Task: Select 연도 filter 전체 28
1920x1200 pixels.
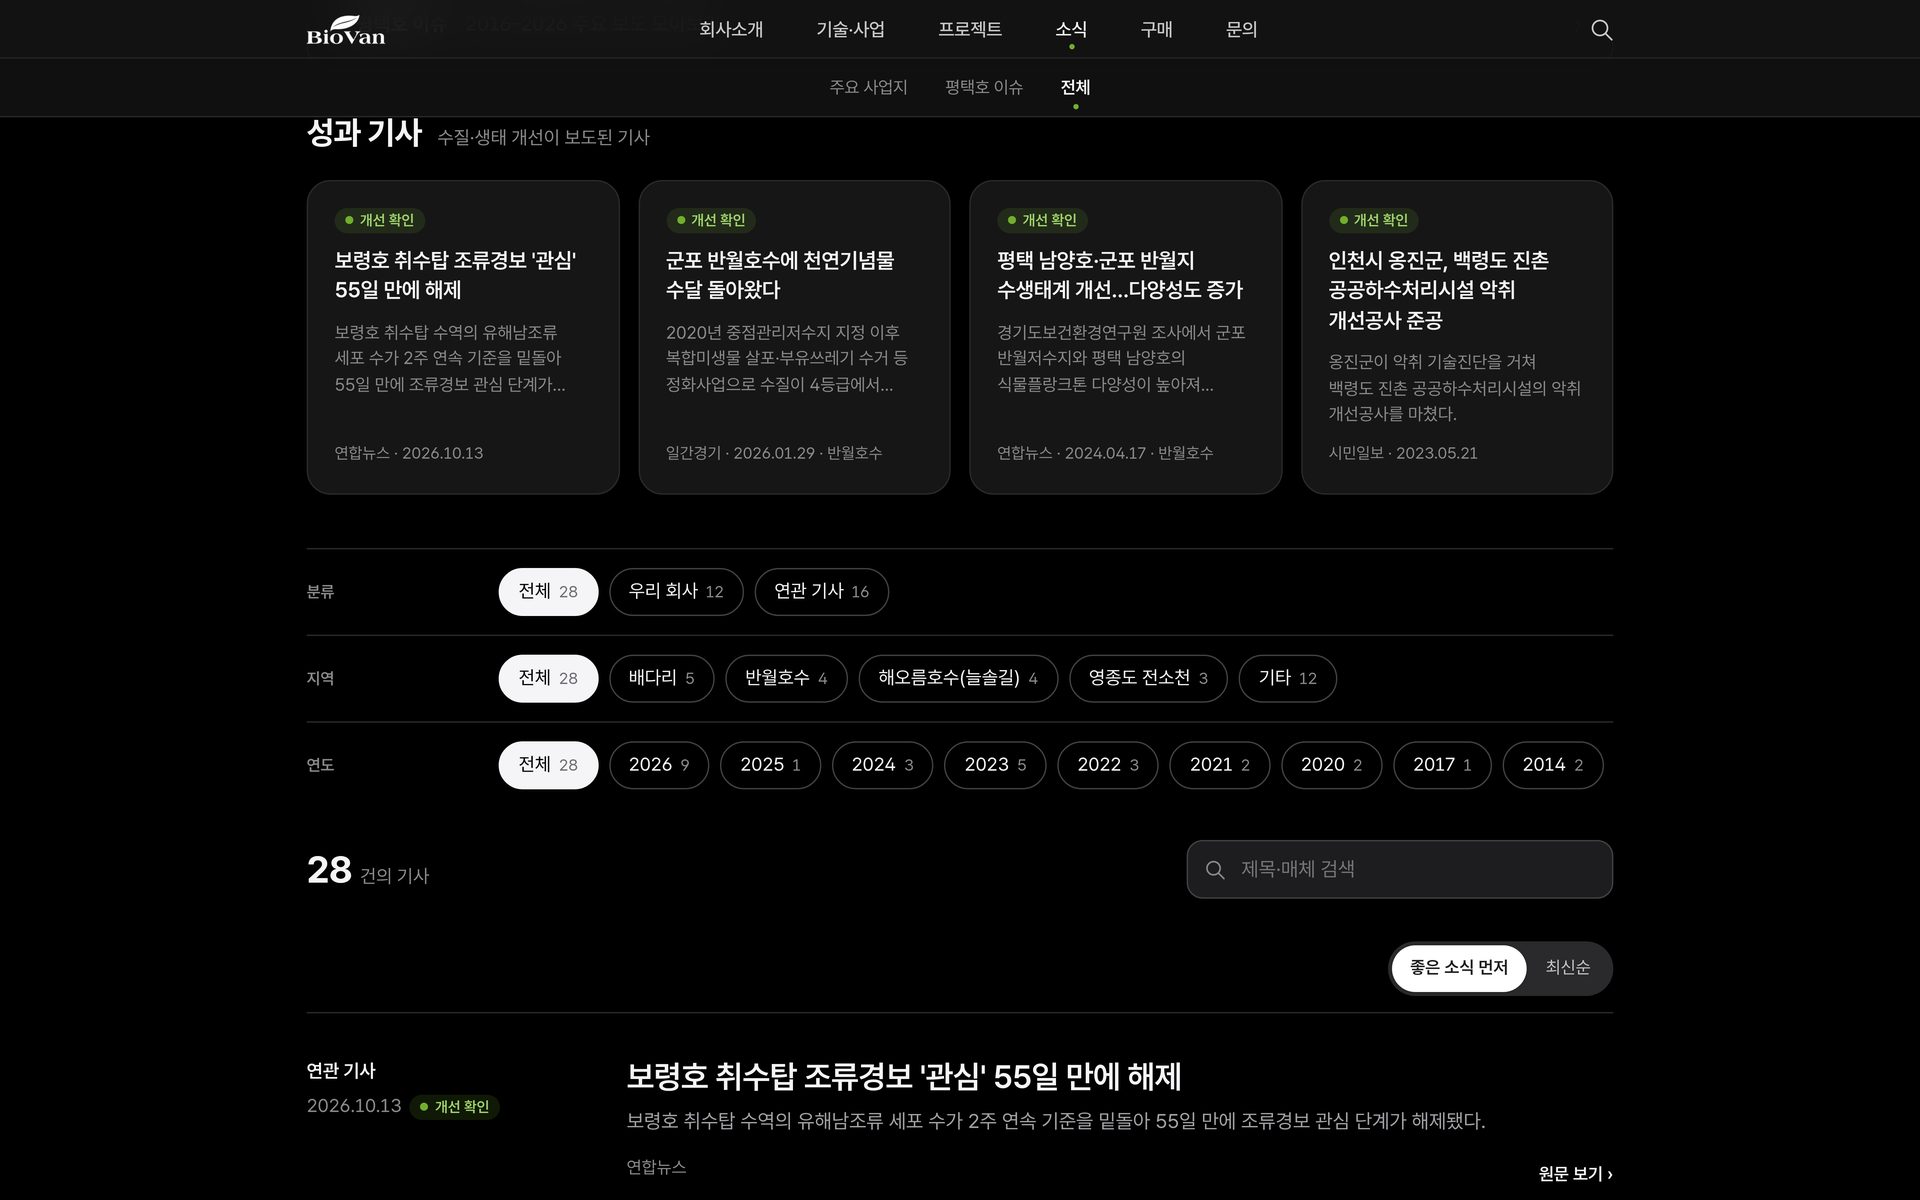Action: click(548, 765)
